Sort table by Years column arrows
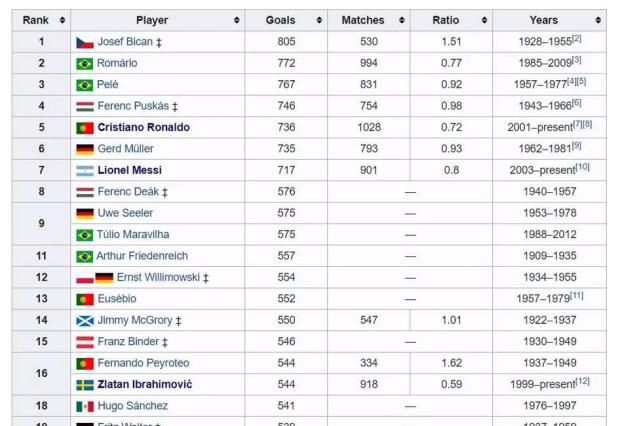The width and height of the screenshot is (640, 426). (x=597, y=20)
